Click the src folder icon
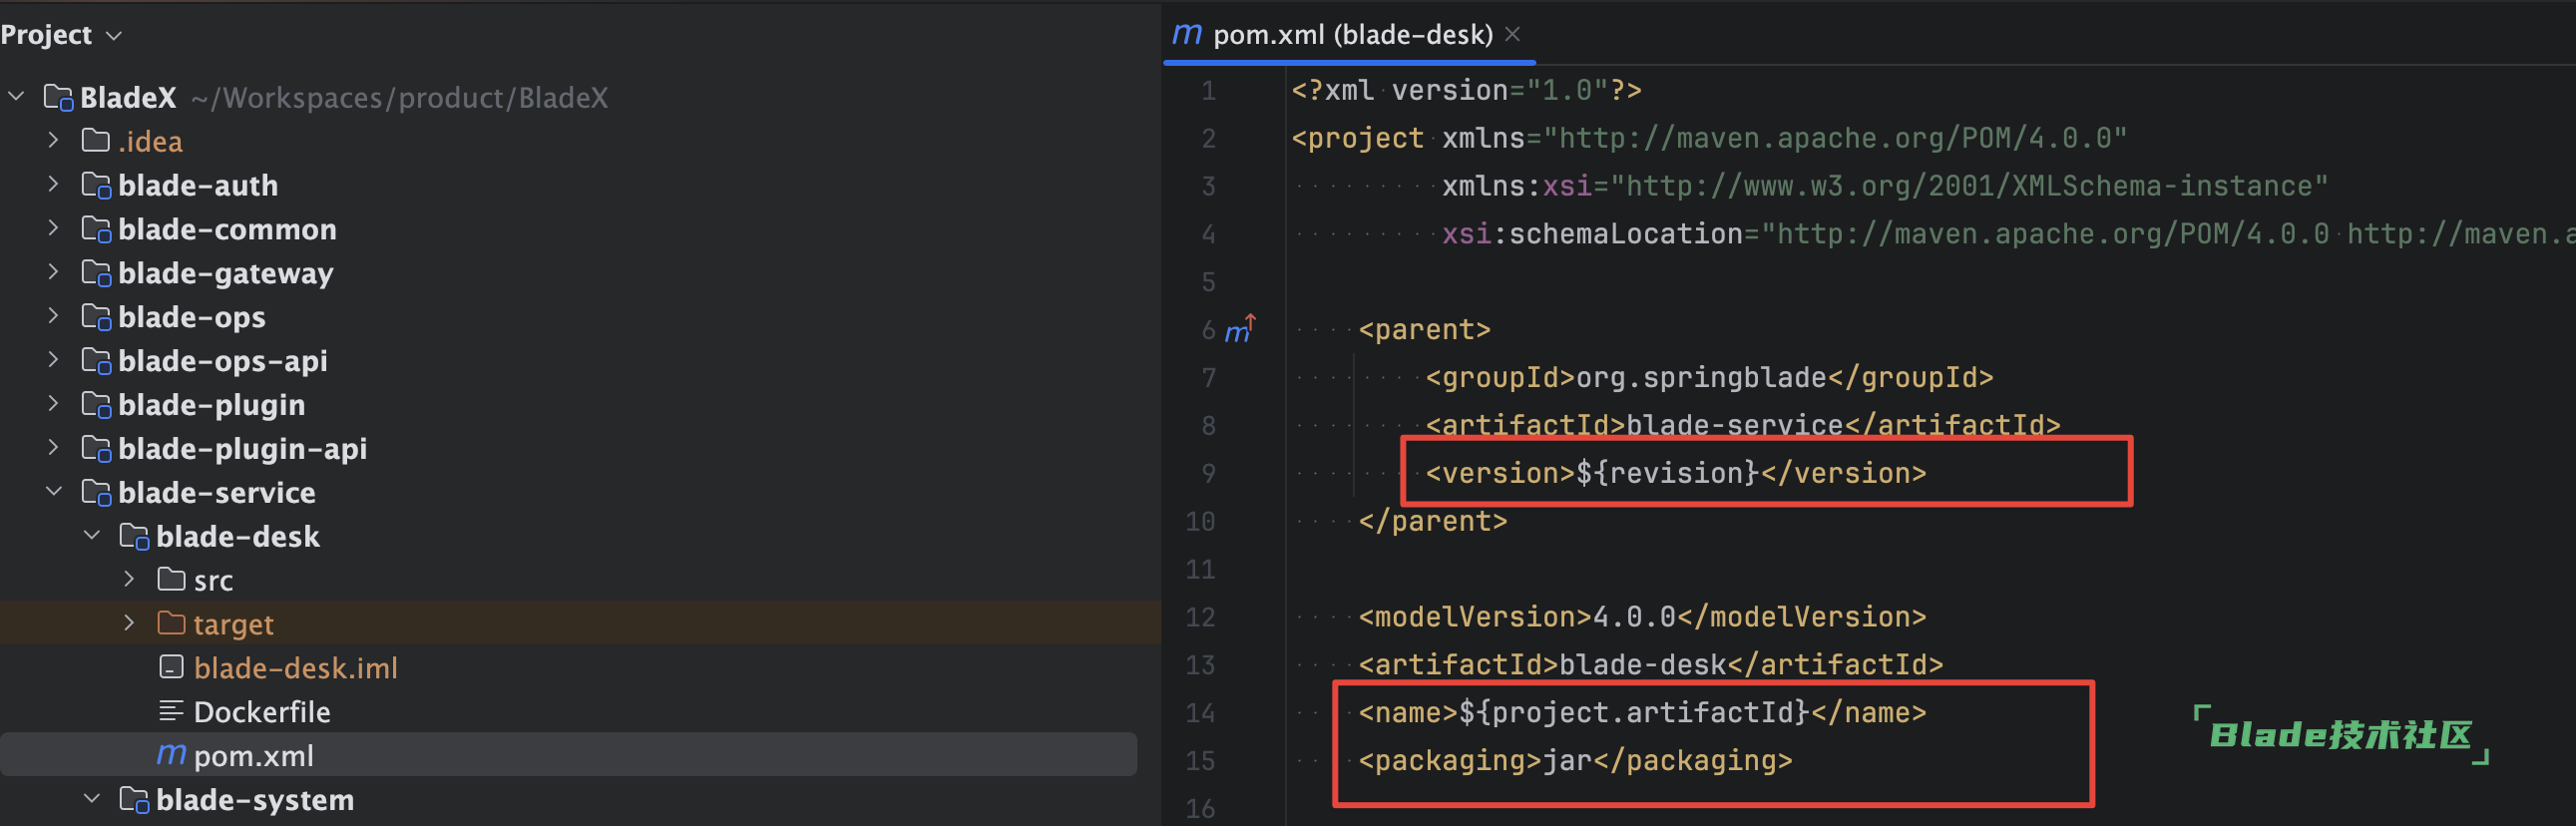 coord(172,579)
